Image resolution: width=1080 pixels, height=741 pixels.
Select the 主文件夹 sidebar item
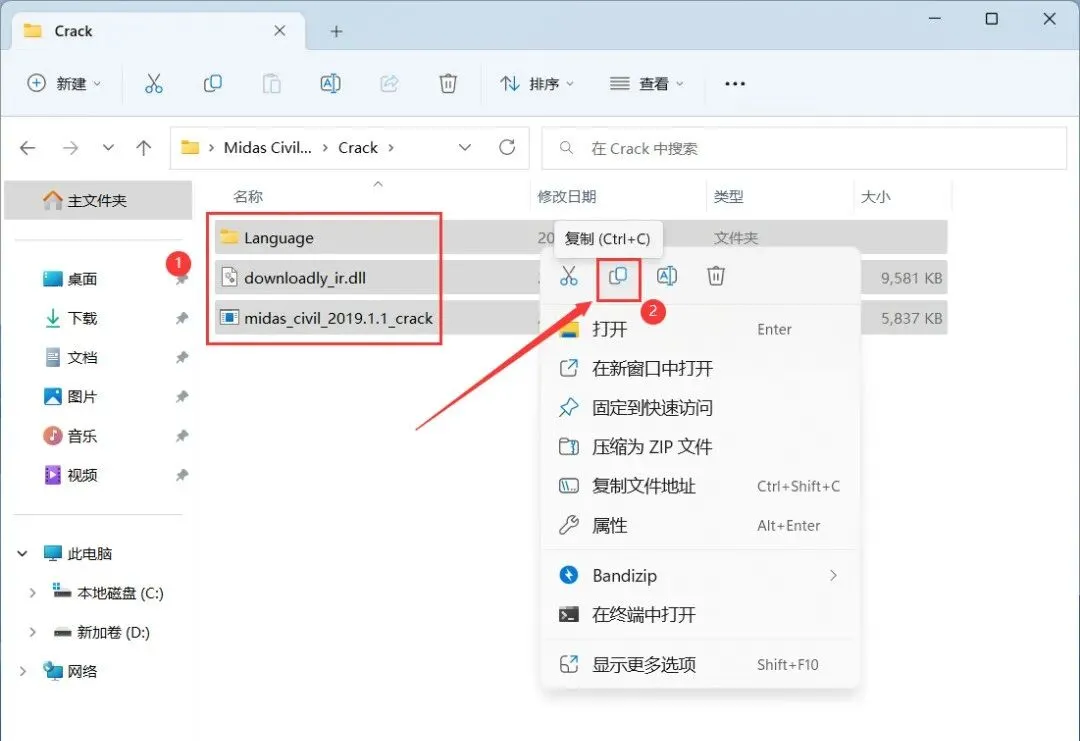click(x=98, y=200)
